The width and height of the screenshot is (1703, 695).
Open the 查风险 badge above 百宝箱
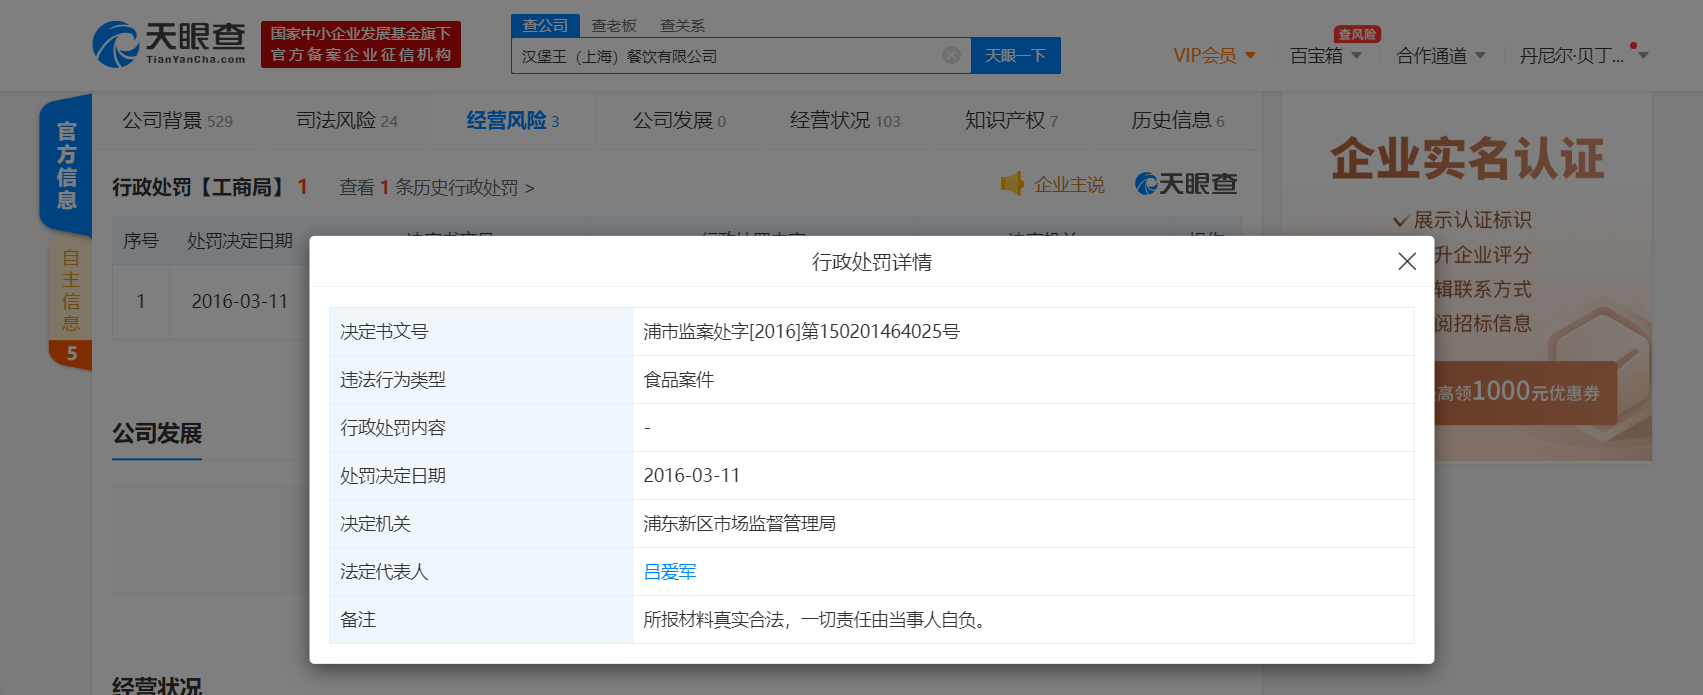[1357, 34]
